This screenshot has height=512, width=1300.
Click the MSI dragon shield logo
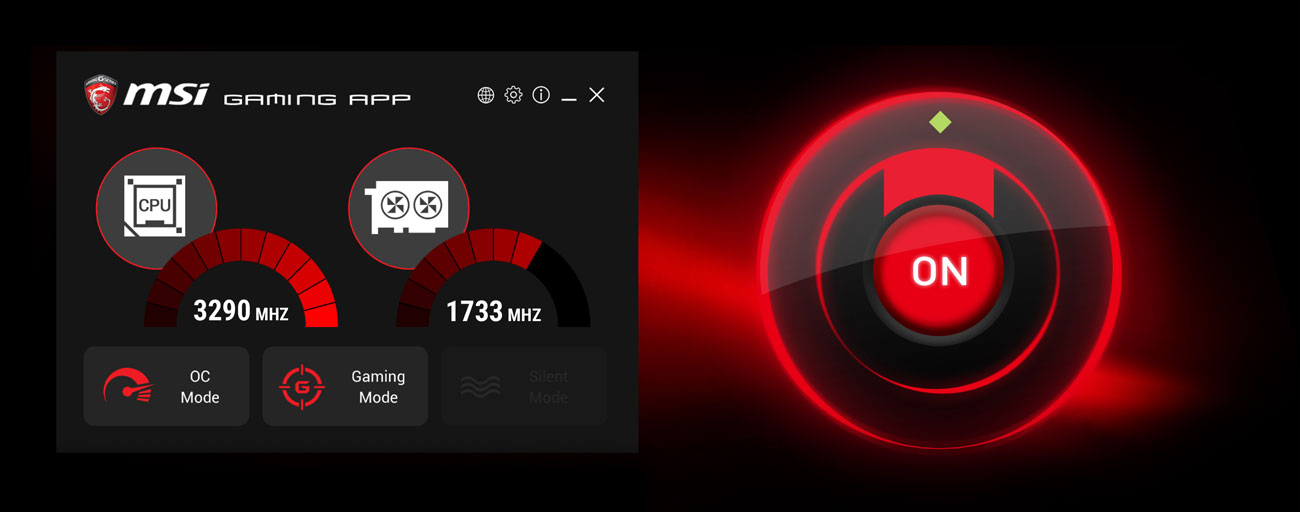100,94
